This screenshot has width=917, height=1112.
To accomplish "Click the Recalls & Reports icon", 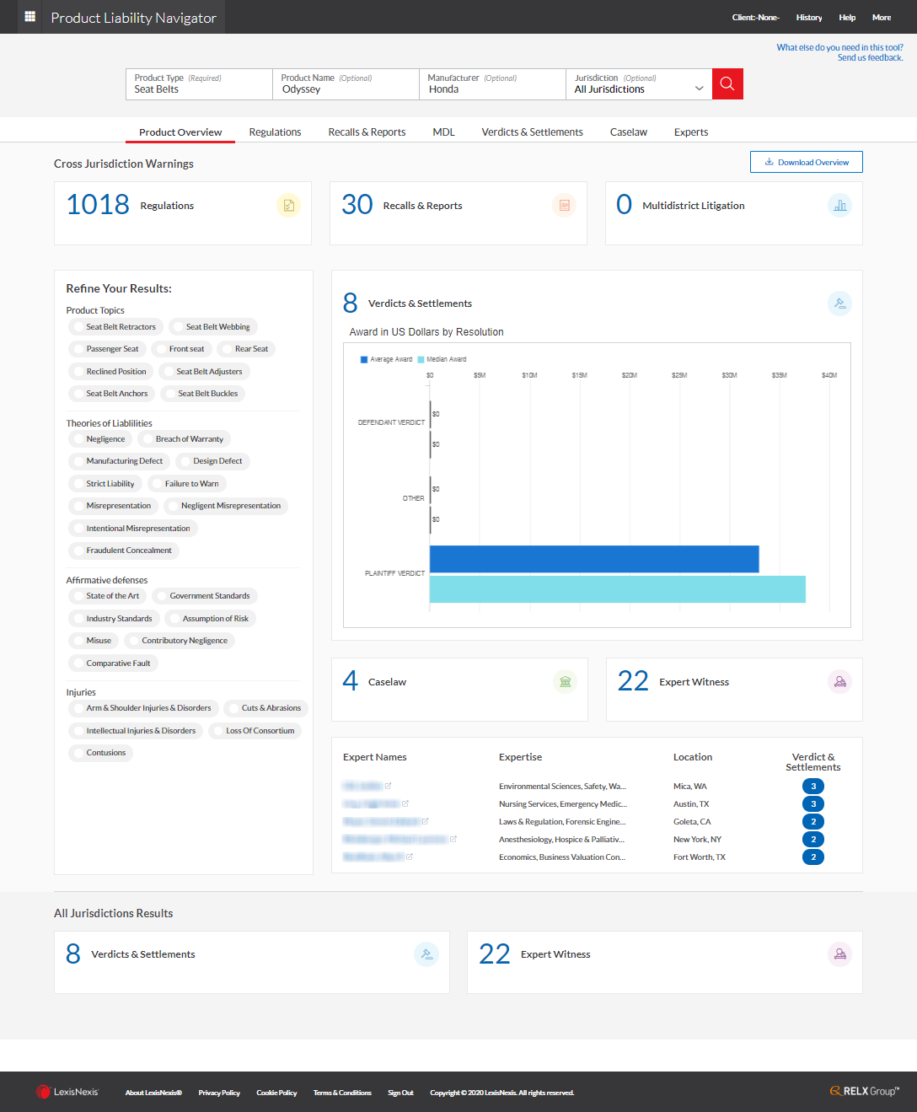I will (565, 206).
